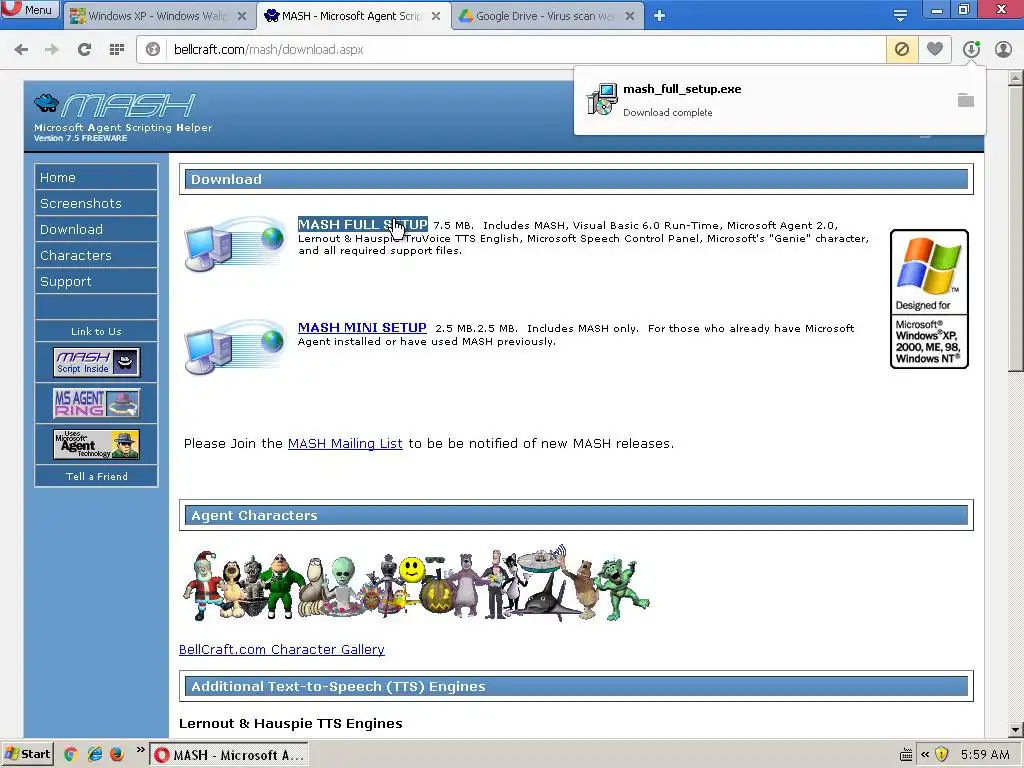
Task: Open the Windows Start button
Action: tap(27, 754)
